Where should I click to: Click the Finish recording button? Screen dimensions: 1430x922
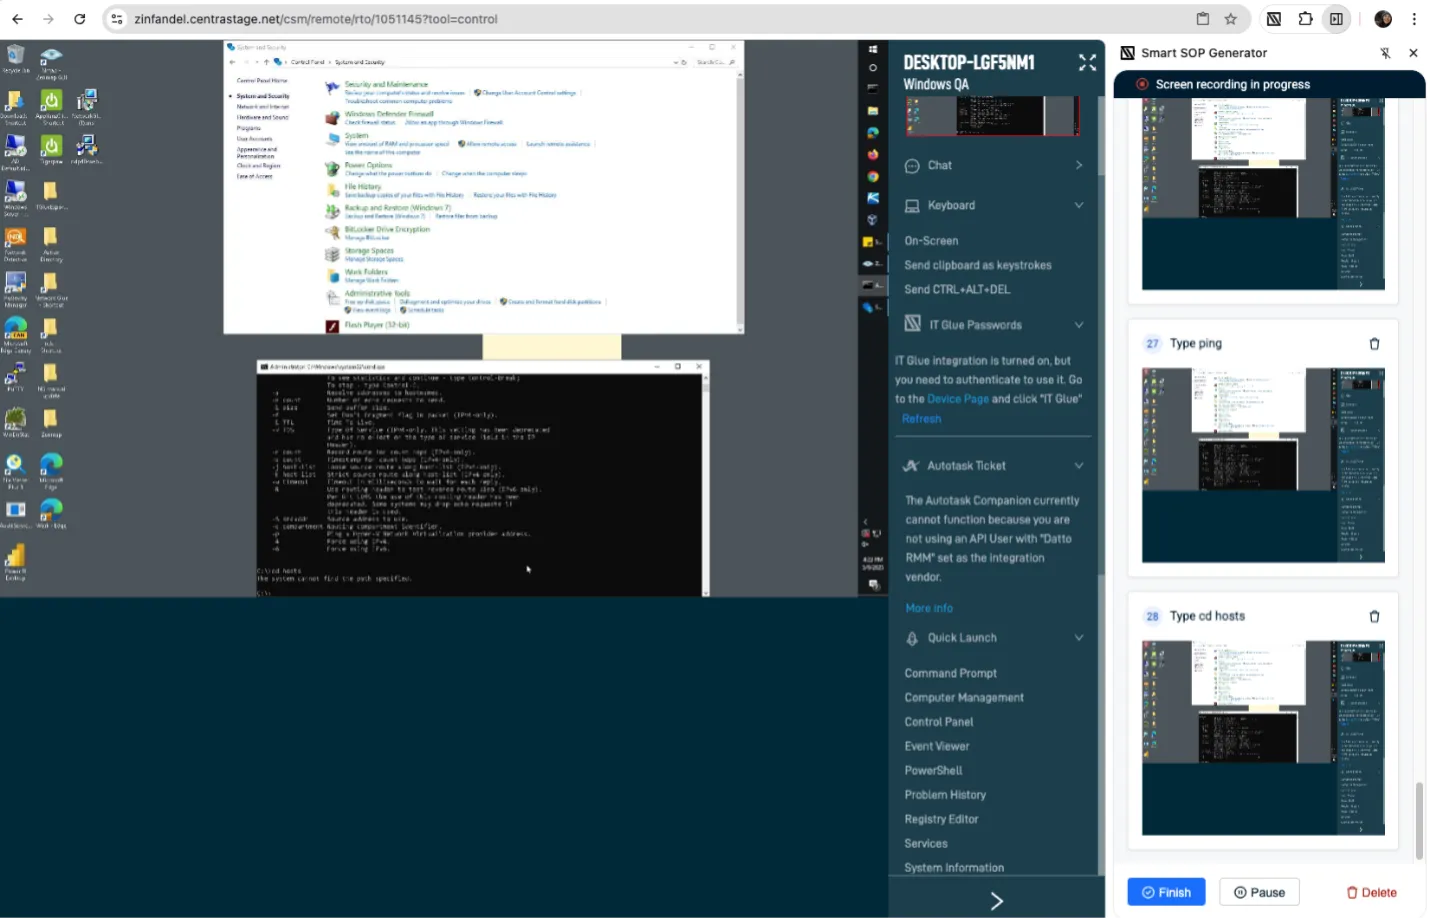1166,892
